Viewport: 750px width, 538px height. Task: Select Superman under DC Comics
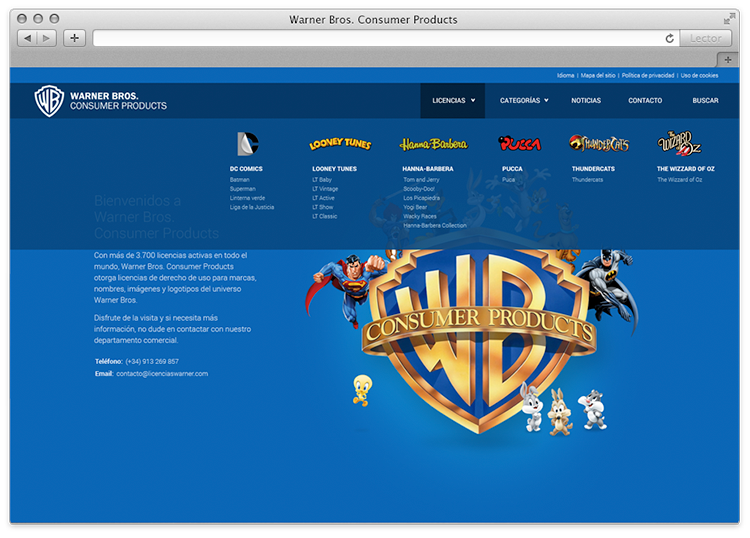pyautogui.click(x=243, y=189)
